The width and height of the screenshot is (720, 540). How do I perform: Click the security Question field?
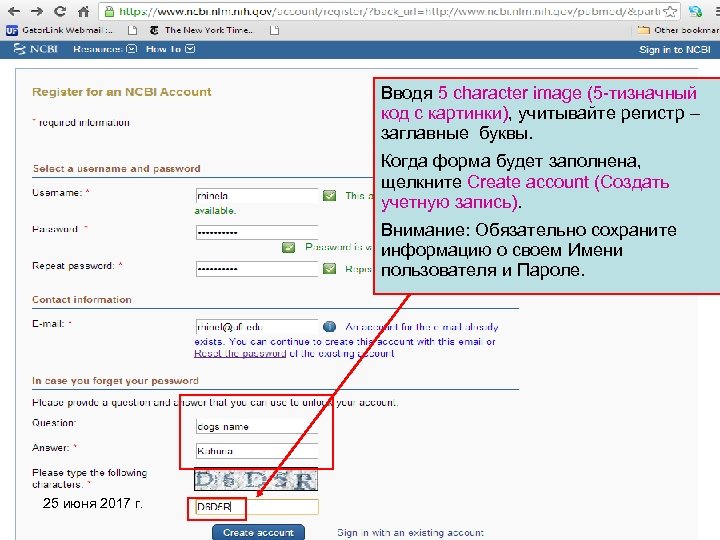257,426
